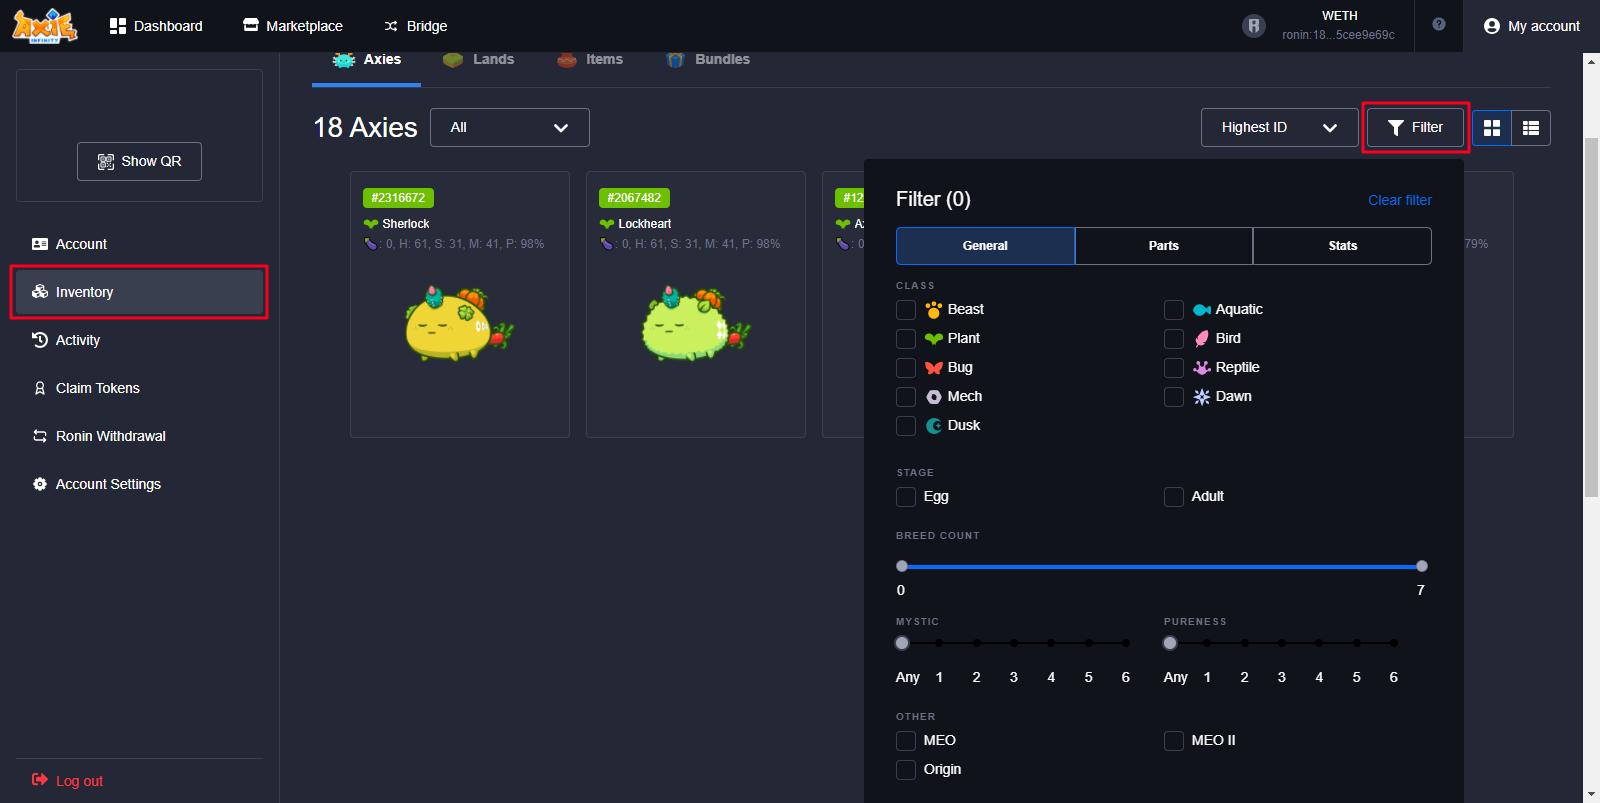Click the Beast paw class icon
The width and height of the screenshot is (1600, 803).
coord(934,310)
